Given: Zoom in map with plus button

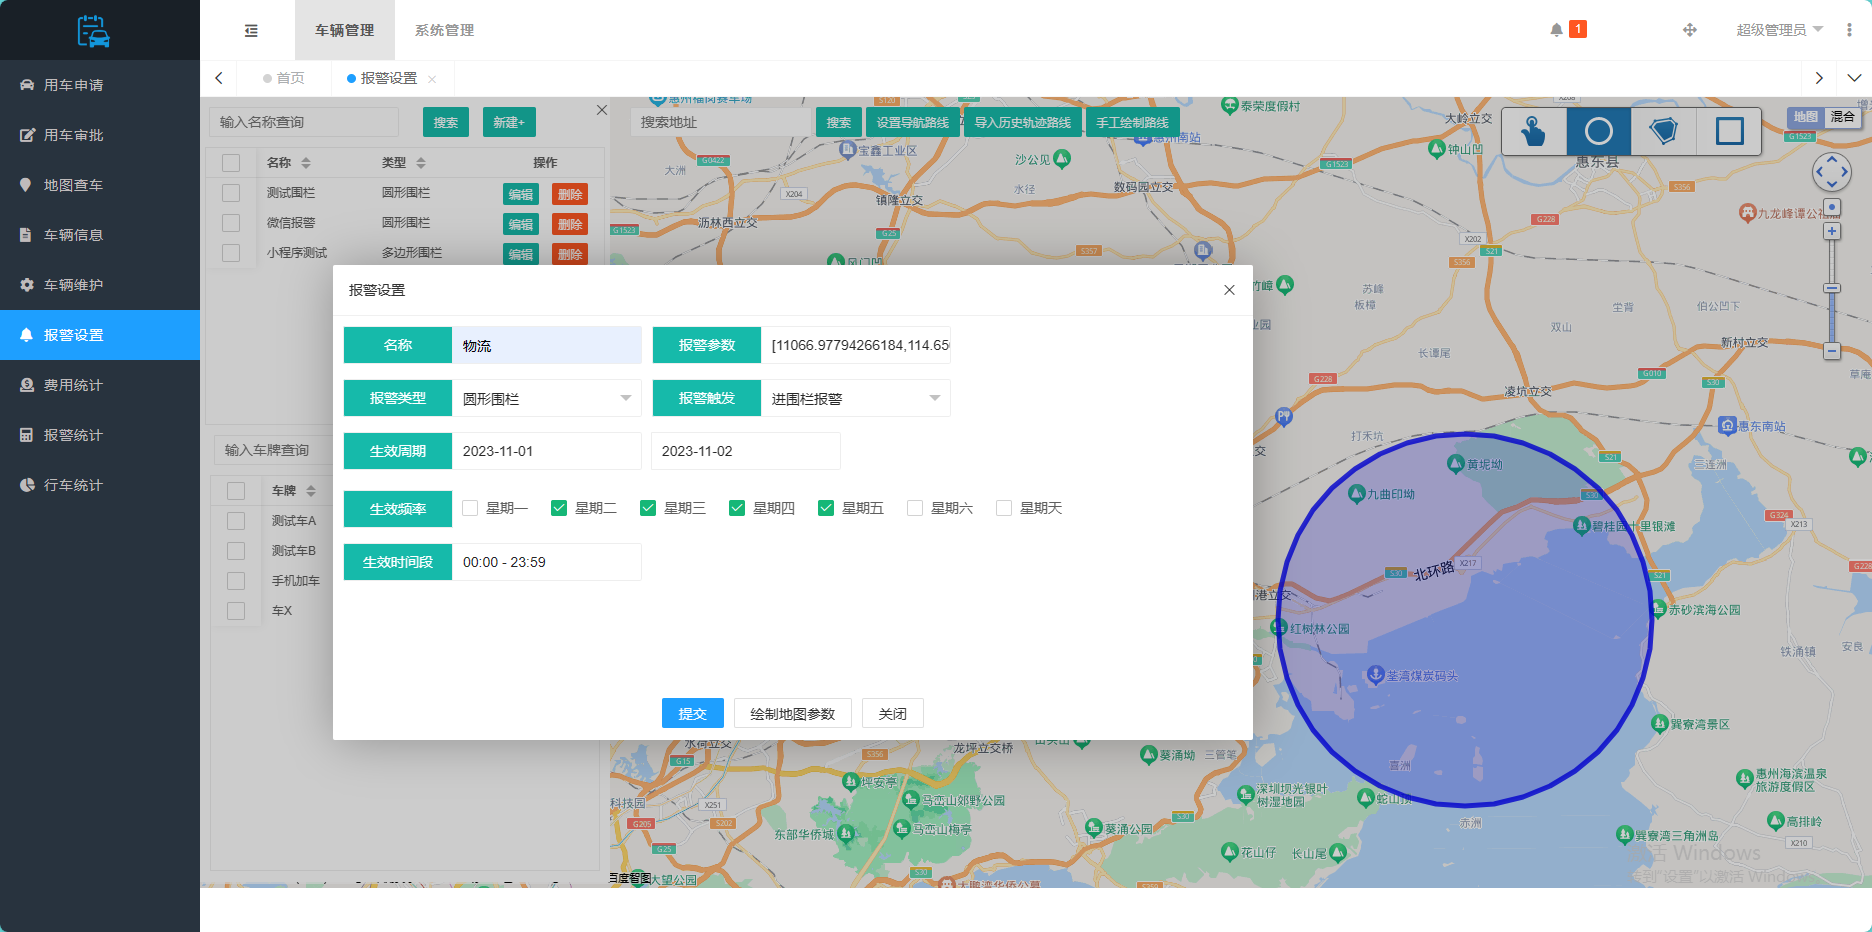Looking at the screenshot, I should click(x=1832, y=231).
